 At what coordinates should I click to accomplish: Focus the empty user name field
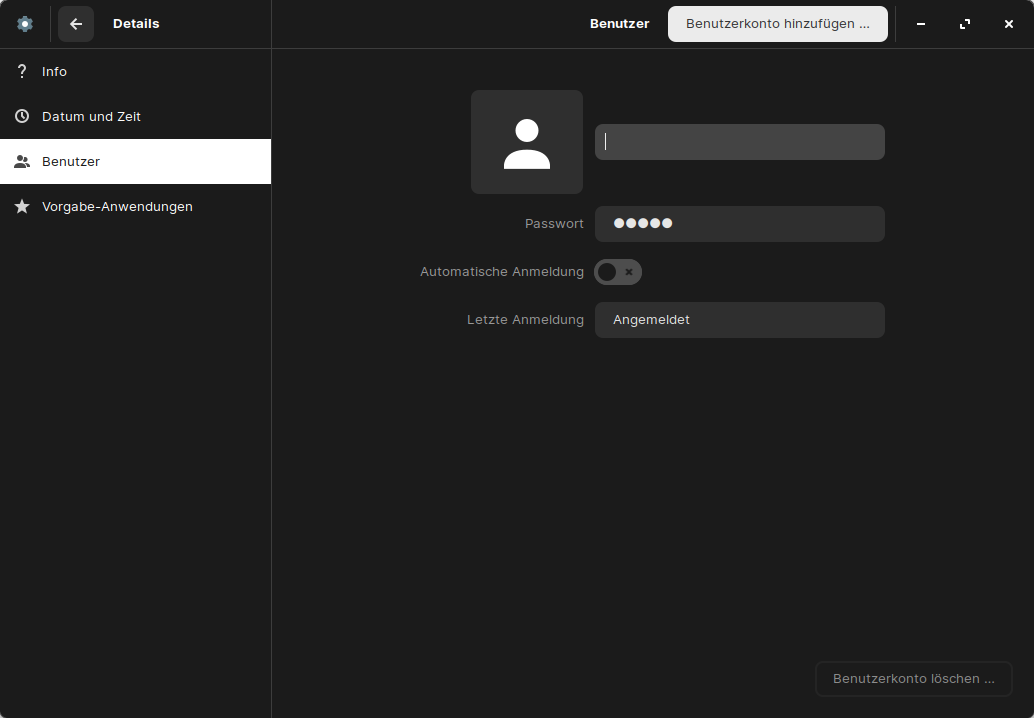tap(740, 142)
